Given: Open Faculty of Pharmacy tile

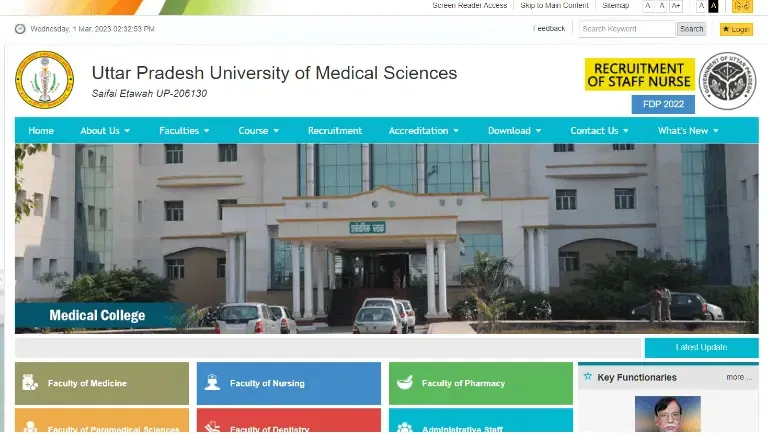Looking at the screenshot, I should pos(480,383).
